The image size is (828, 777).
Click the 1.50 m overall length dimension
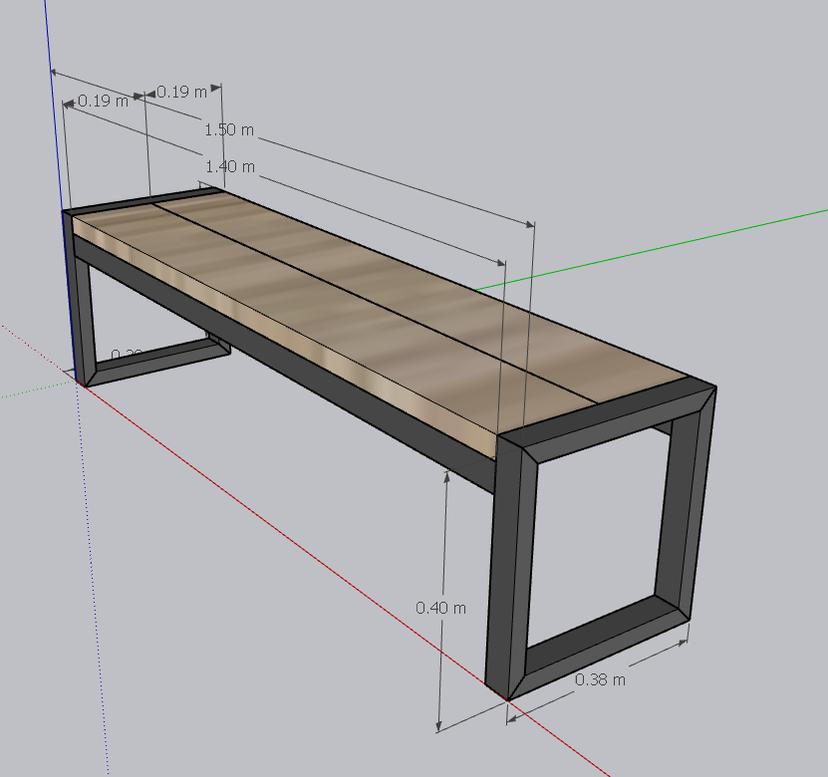[229, 130]
